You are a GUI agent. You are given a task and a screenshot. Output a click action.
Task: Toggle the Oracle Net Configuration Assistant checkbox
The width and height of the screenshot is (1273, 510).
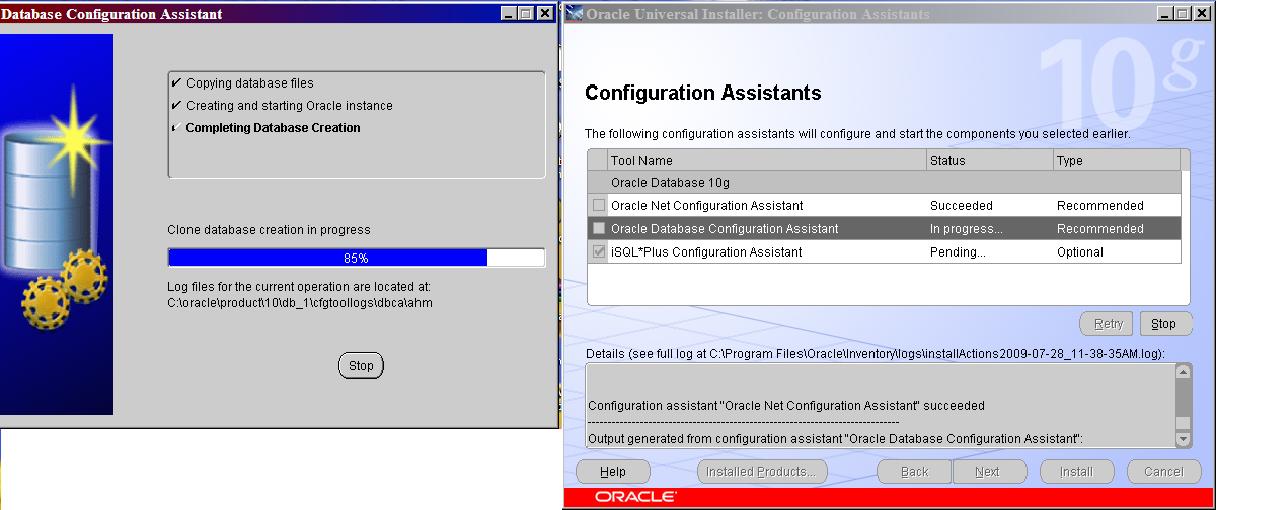(599, 206)
